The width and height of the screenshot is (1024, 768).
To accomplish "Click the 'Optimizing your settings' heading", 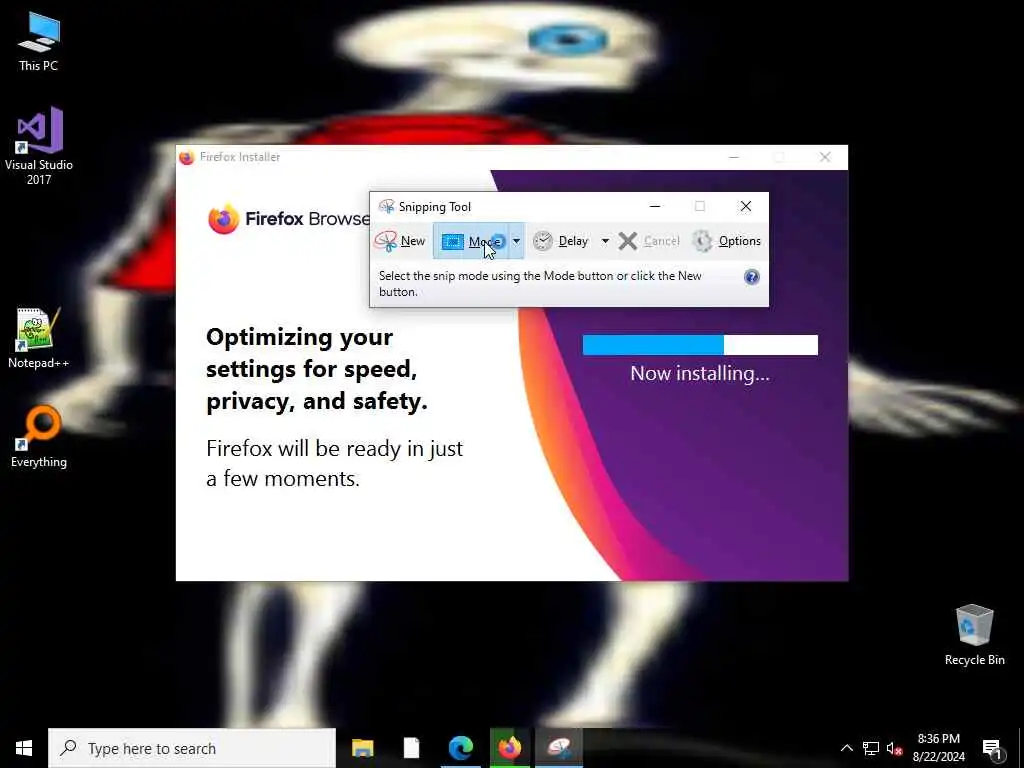I will coord(317,369).
